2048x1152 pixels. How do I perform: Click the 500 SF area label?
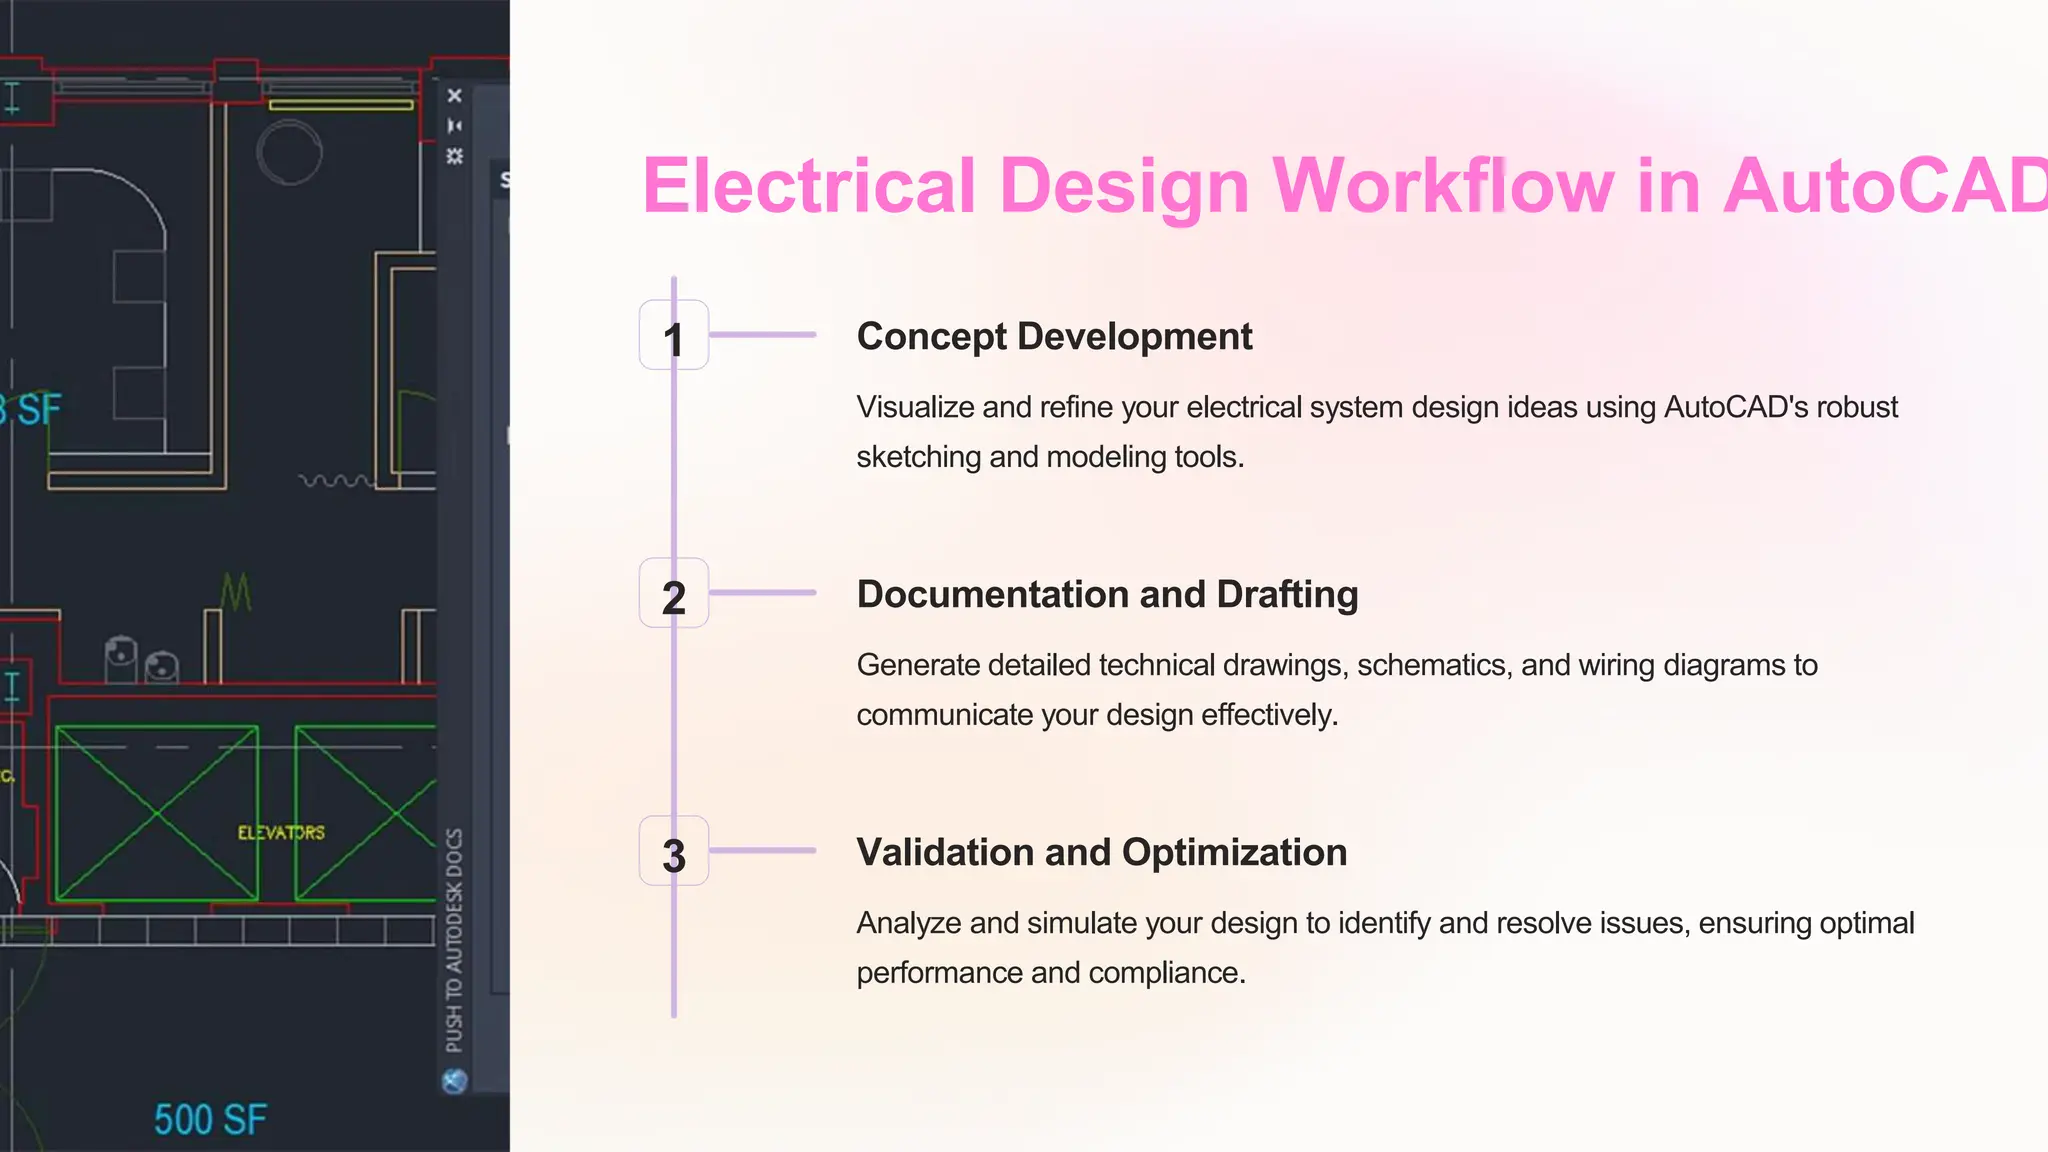click(210, 1120)
